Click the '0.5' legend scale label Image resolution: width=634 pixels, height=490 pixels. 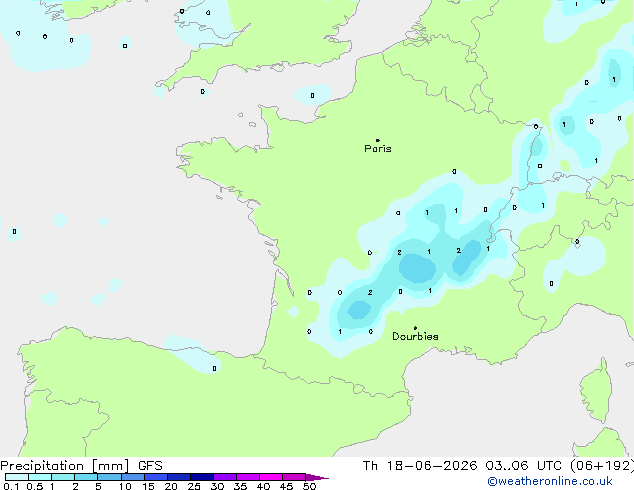tap(35, 486)
